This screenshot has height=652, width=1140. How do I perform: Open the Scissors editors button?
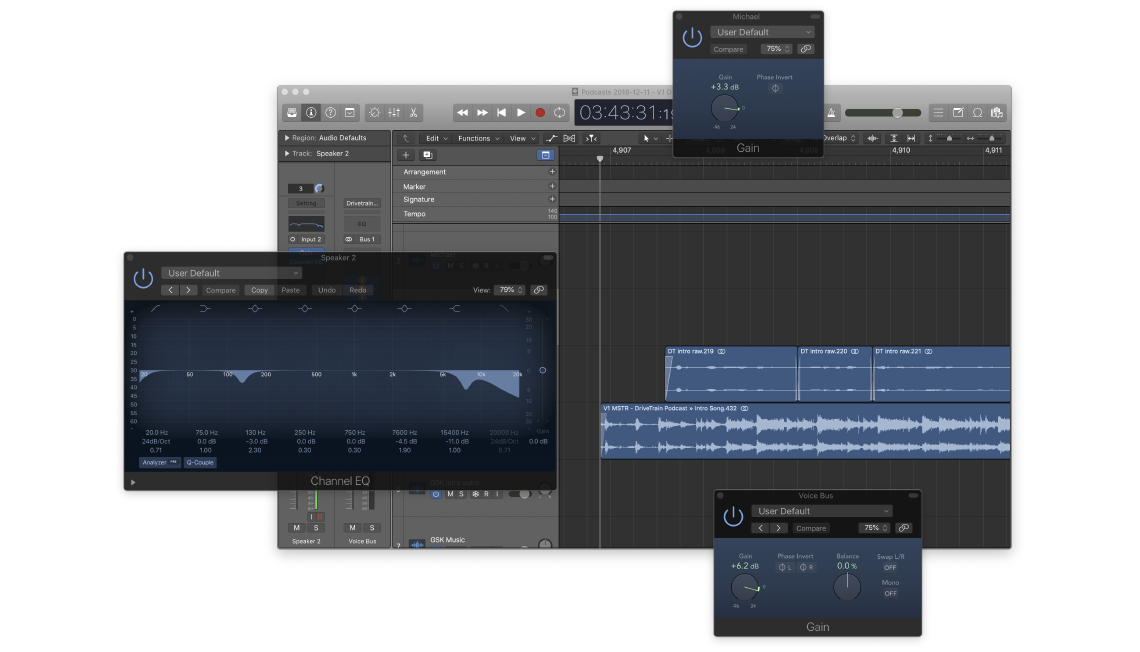coord(413,113)
